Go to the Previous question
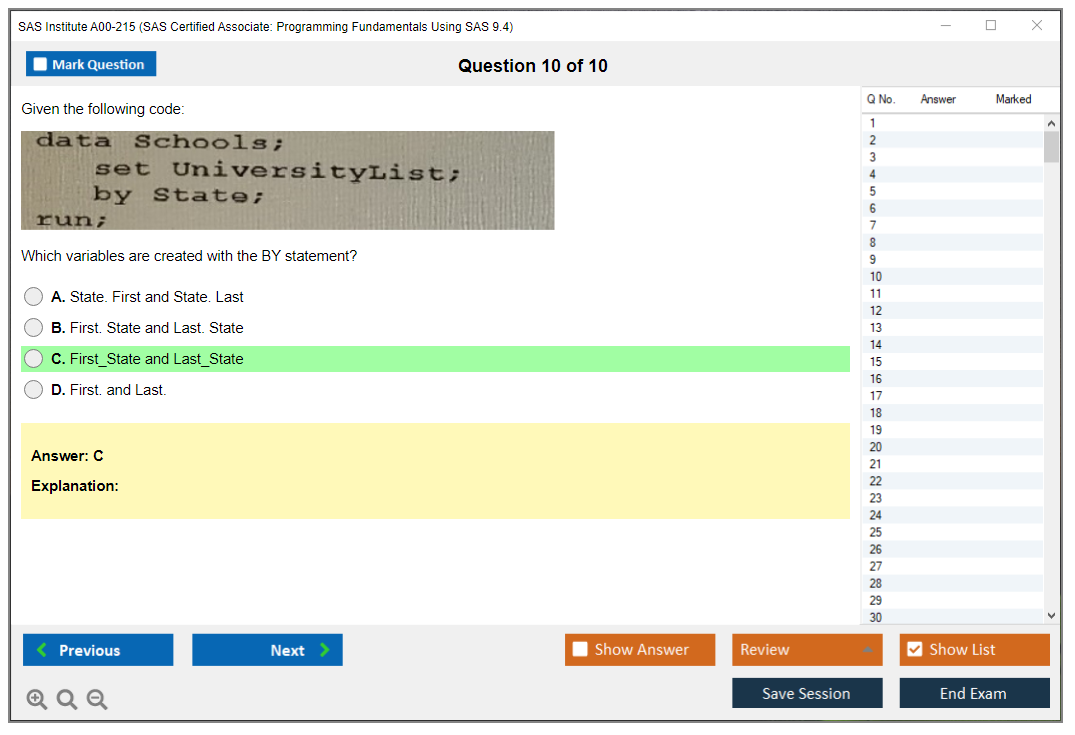The height and width of the screenshot is (735, 1075). pos(98,650)
